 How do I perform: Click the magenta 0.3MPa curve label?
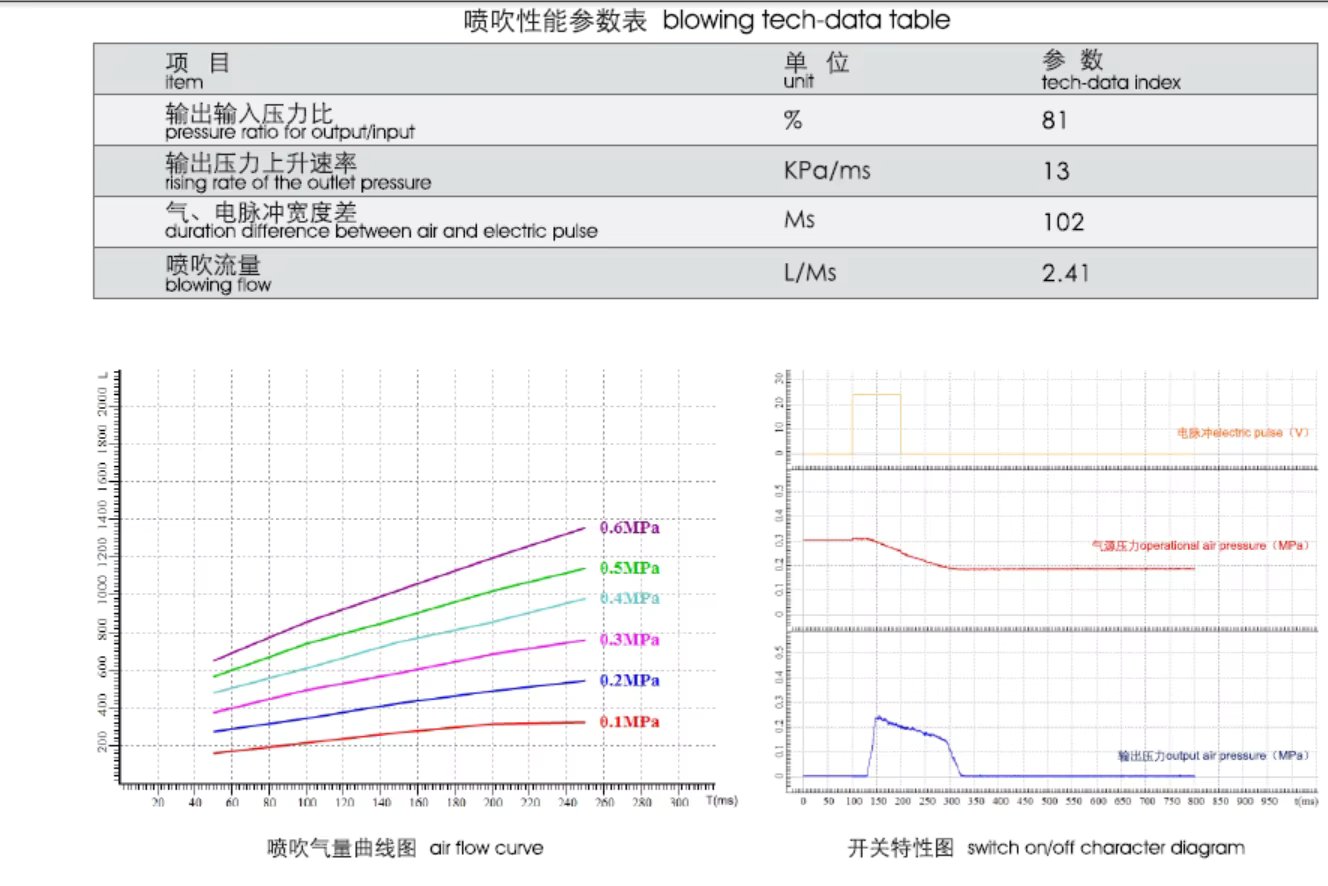point(630,639)
